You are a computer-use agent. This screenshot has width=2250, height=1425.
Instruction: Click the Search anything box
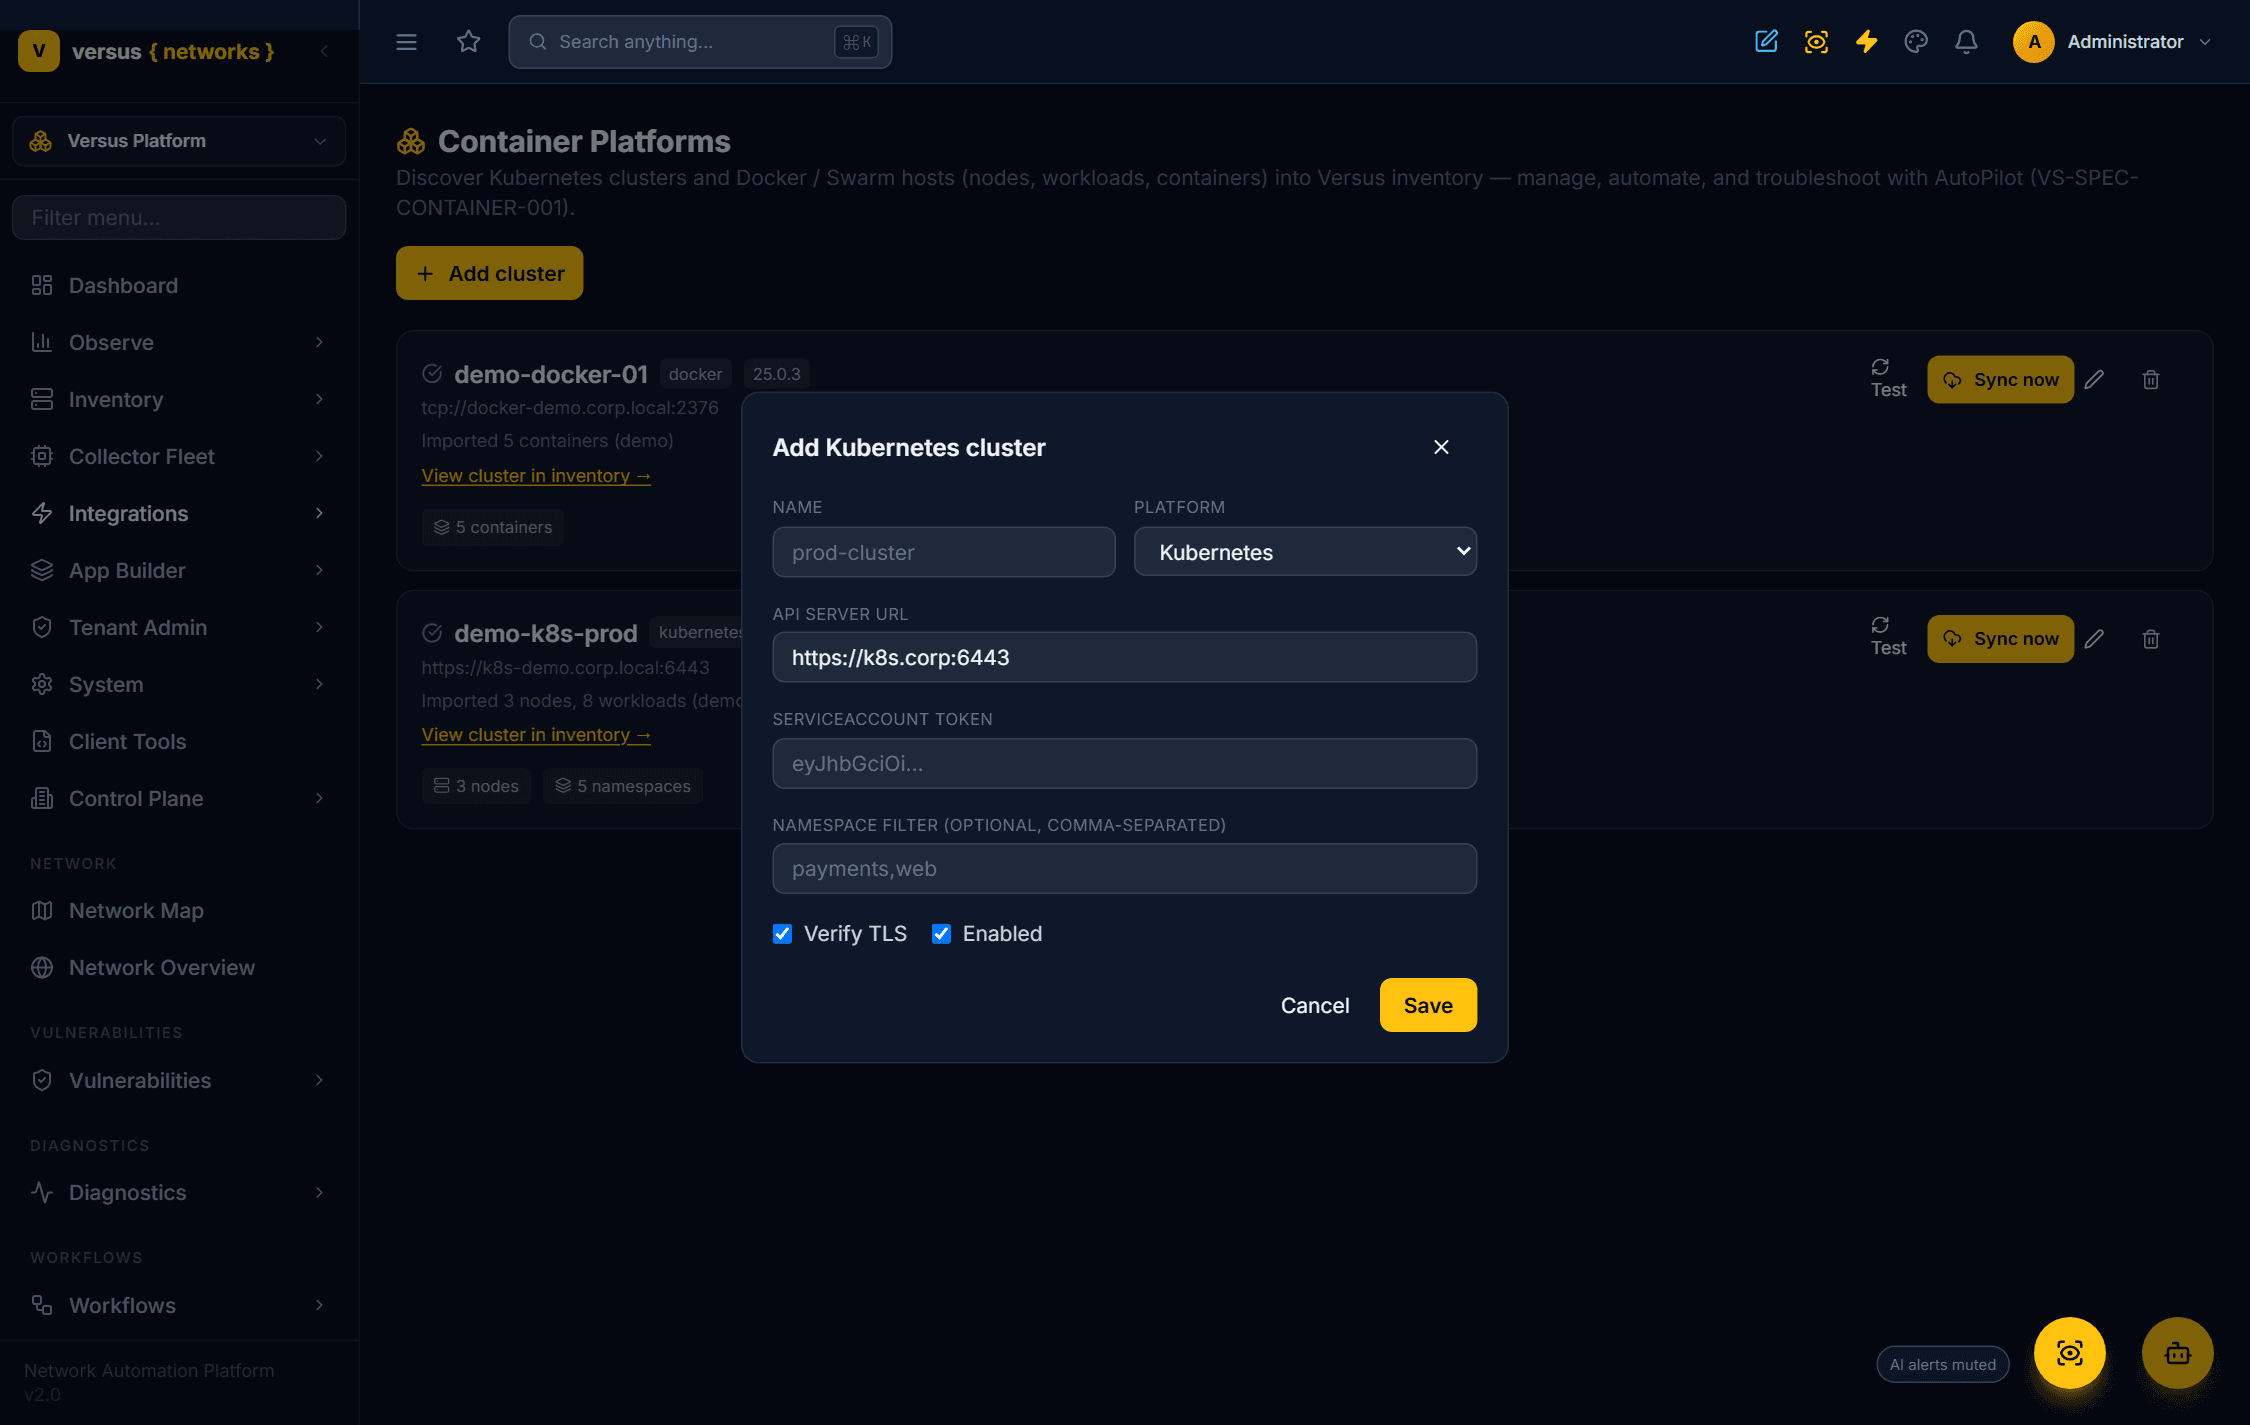700,42
